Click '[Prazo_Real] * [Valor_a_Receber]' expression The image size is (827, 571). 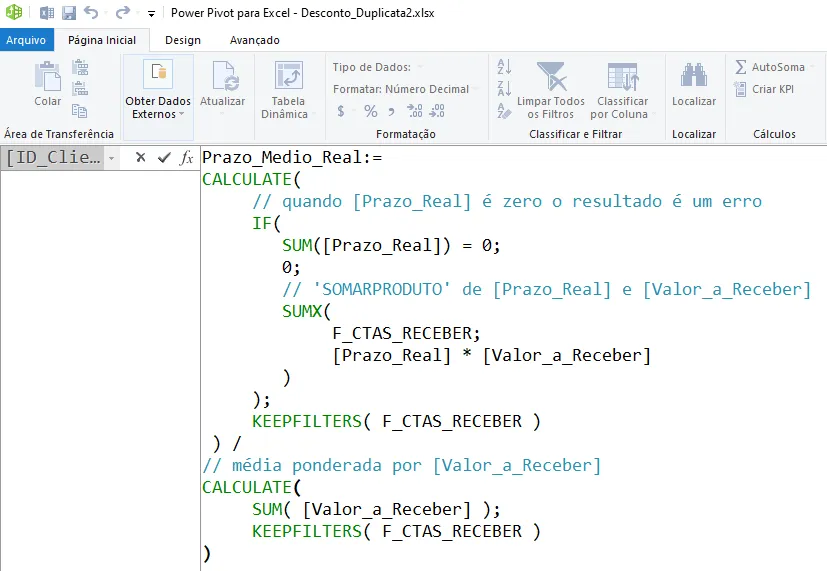pos(492,355)
